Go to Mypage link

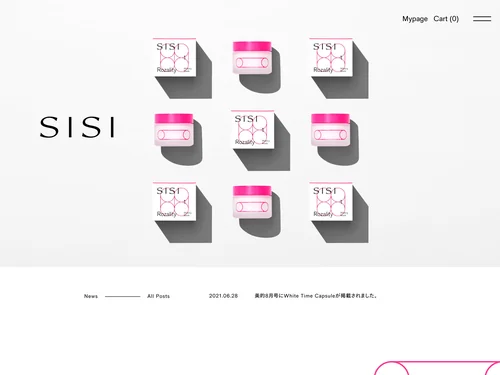[x=415, y=19]
